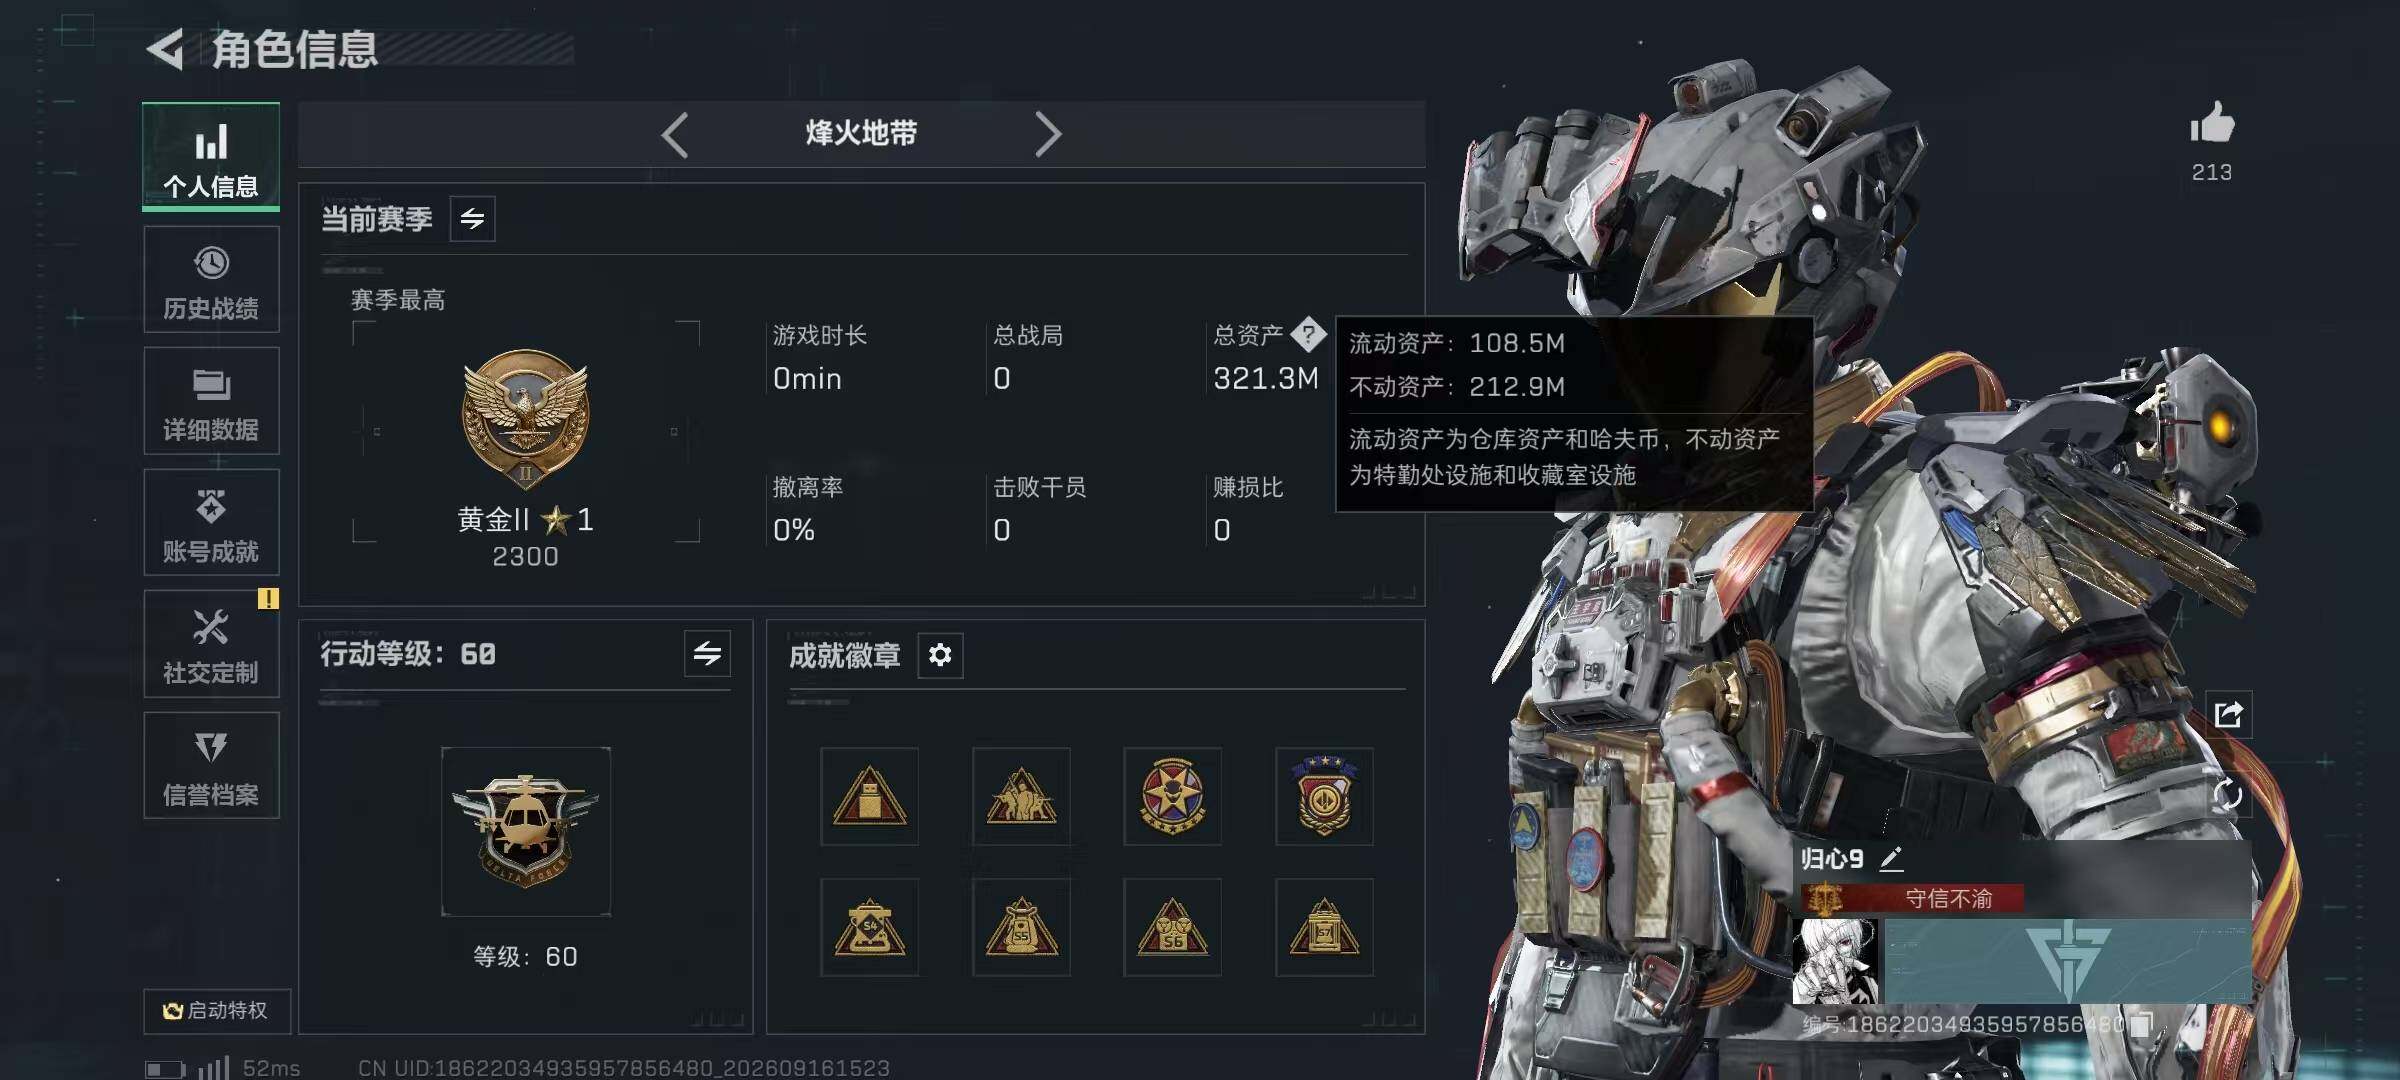Image resolution: width=2400 pixels, height=1080 pixels.
Task: Toggle the 当前赛季 season switch
Action: click(x=472, y=218)
